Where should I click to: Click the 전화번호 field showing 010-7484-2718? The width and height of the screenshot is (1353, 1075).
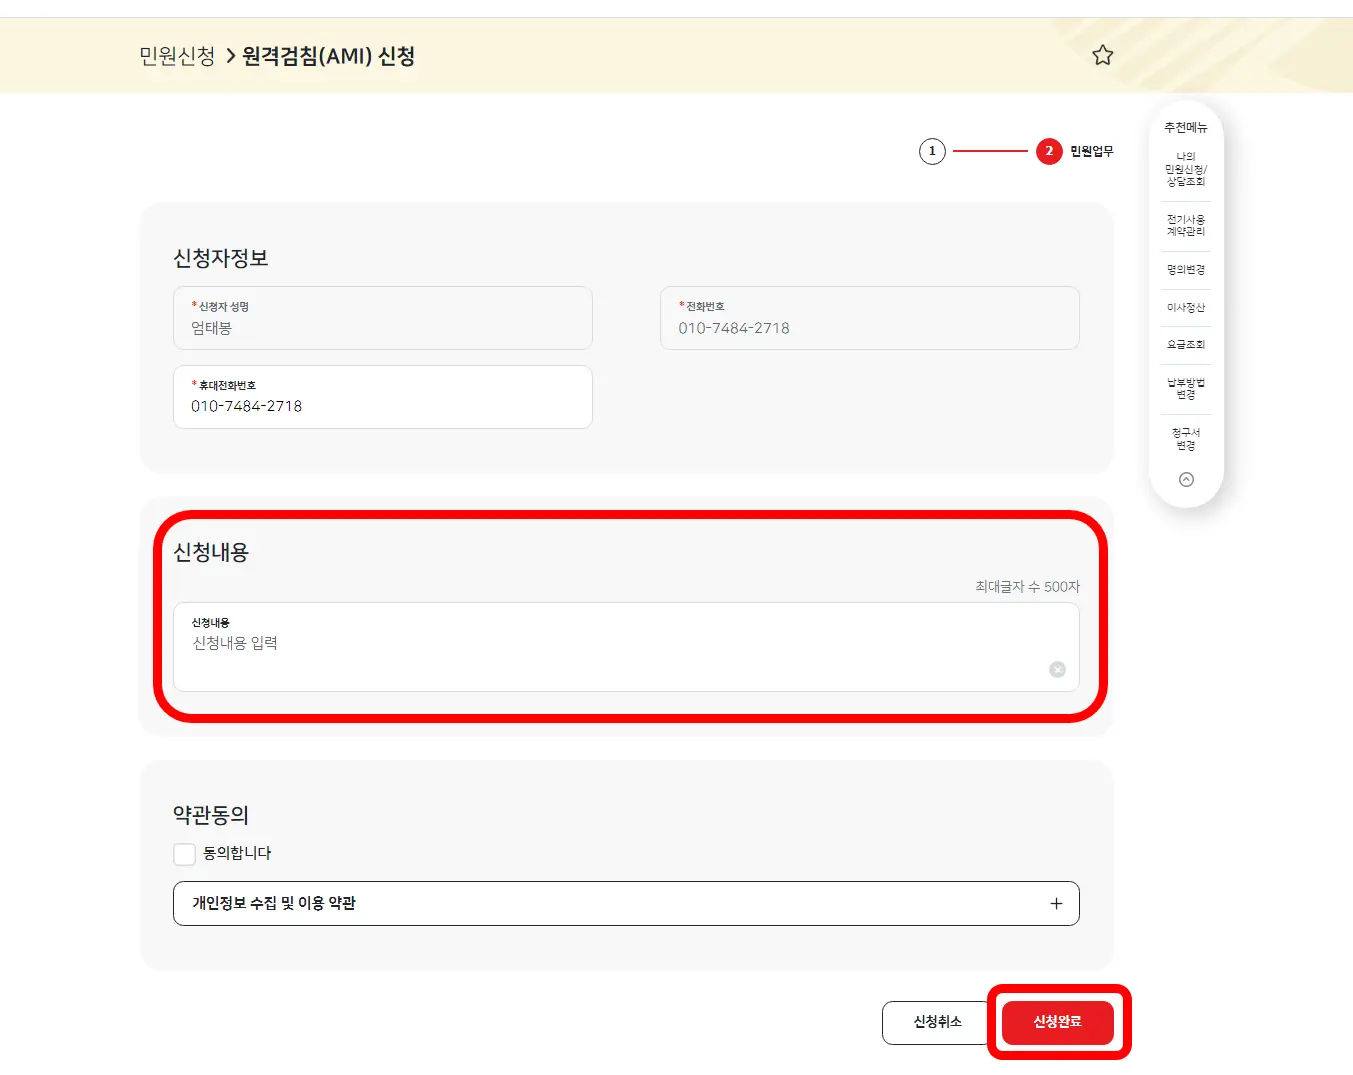tap(869, 318)
